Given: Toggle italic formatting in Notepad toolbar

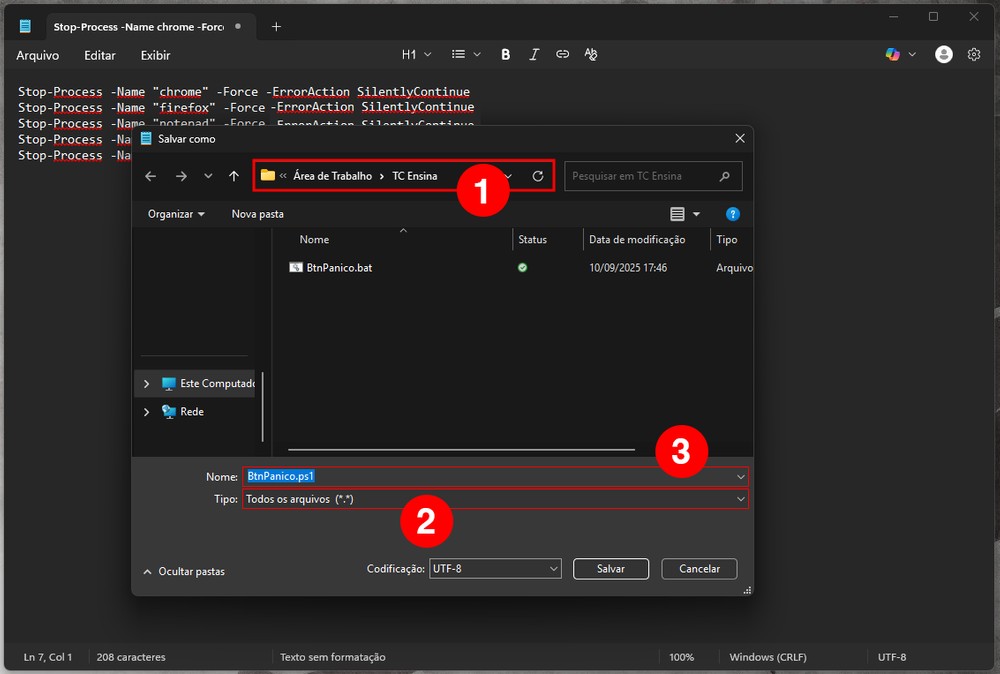Looking at the screenshot, I should [534, 55].
